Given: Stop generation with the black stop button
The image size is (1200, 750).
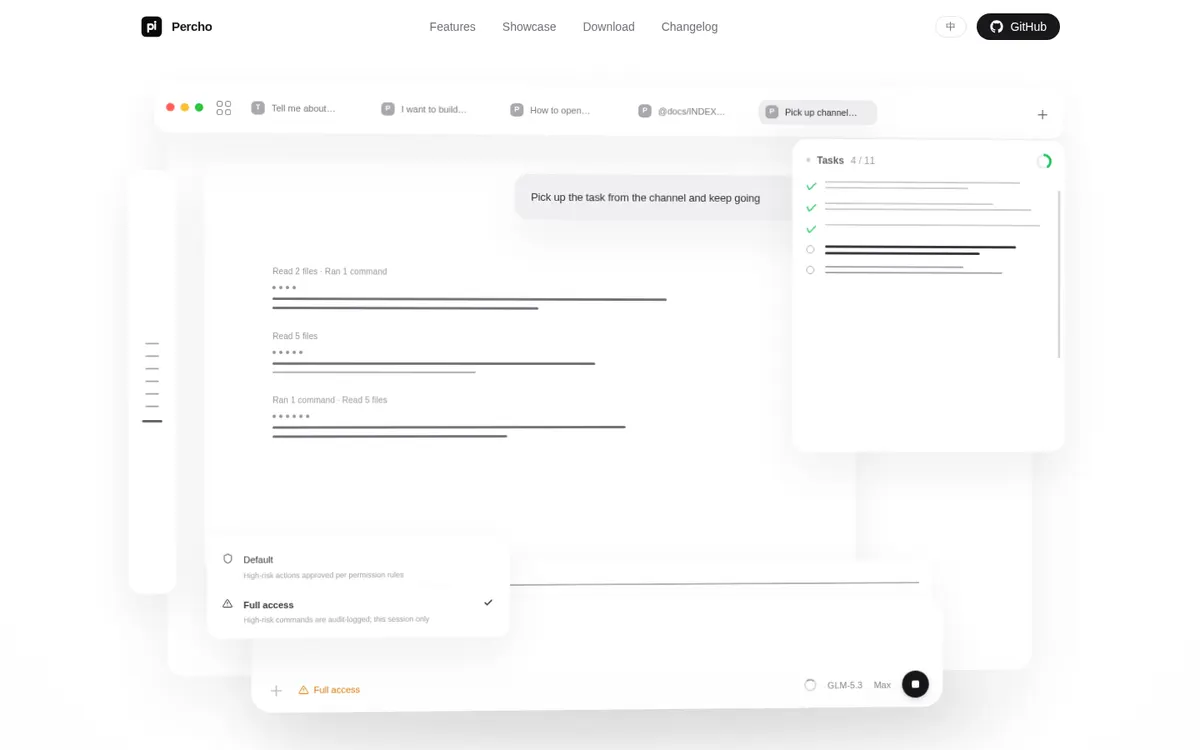Looking at the screenshot, I should 915,684.
